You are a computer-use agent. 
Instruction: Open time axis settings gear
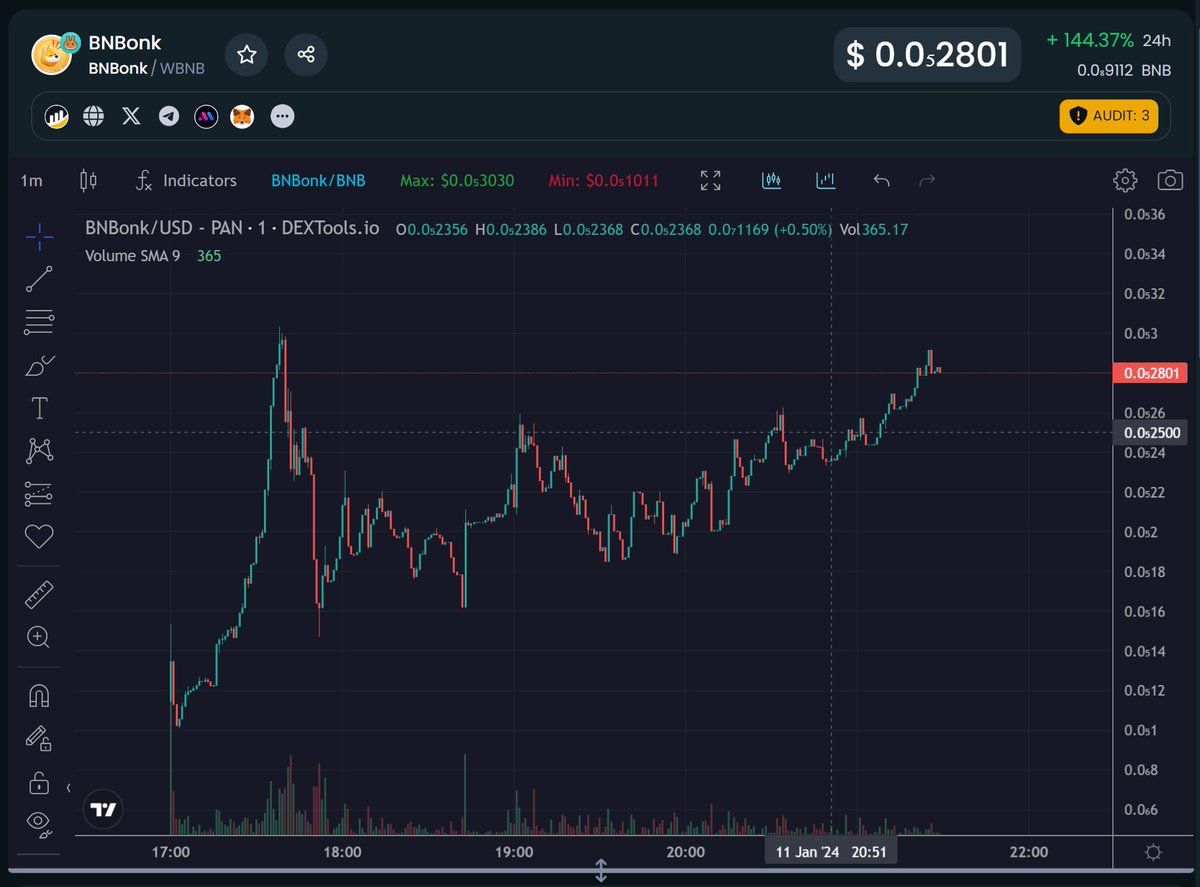coord(1153,852)
